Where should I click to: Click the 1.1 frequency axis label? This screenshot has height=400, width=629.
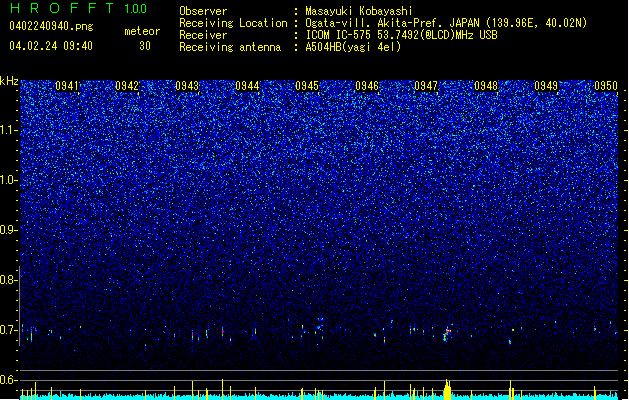click(x=9, y=130)
